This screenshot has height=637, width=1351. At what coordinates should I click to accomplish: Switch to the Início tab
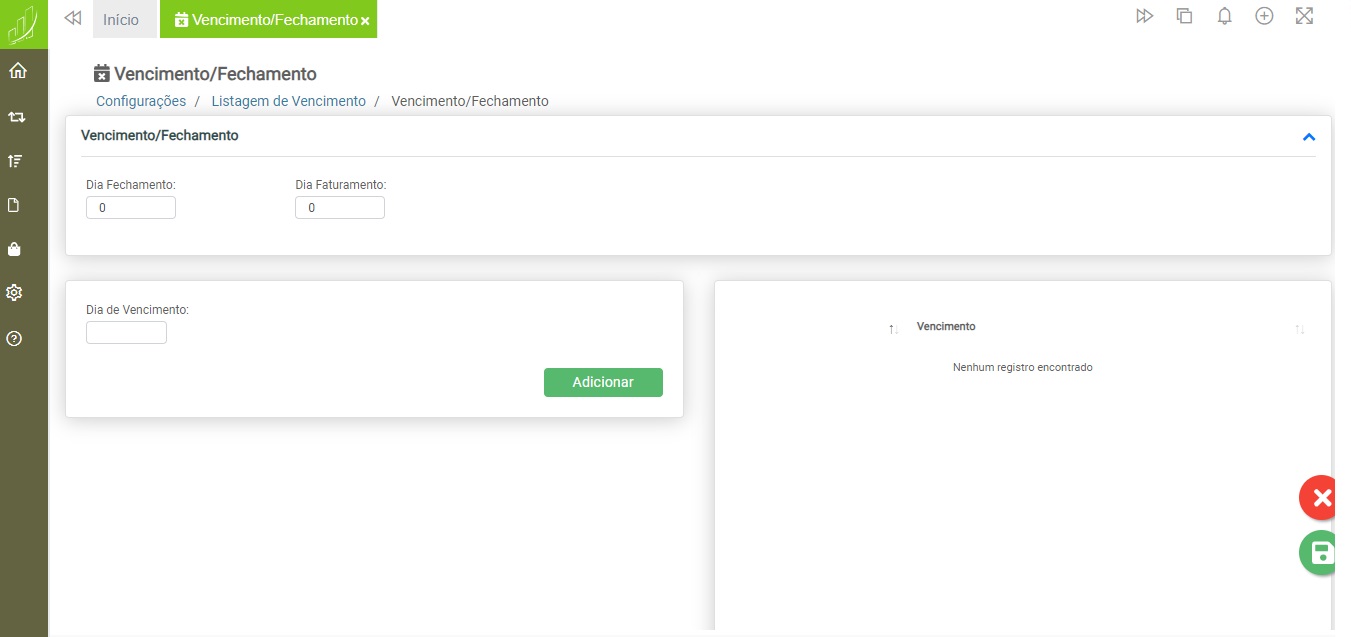click(x=121, y=20)
